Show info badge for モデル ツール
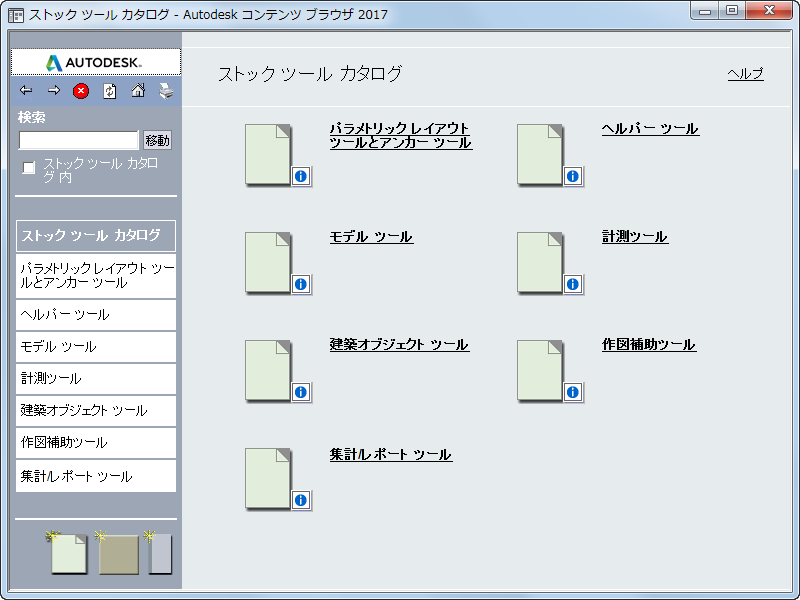800x600 pixels. coord(301,285)
